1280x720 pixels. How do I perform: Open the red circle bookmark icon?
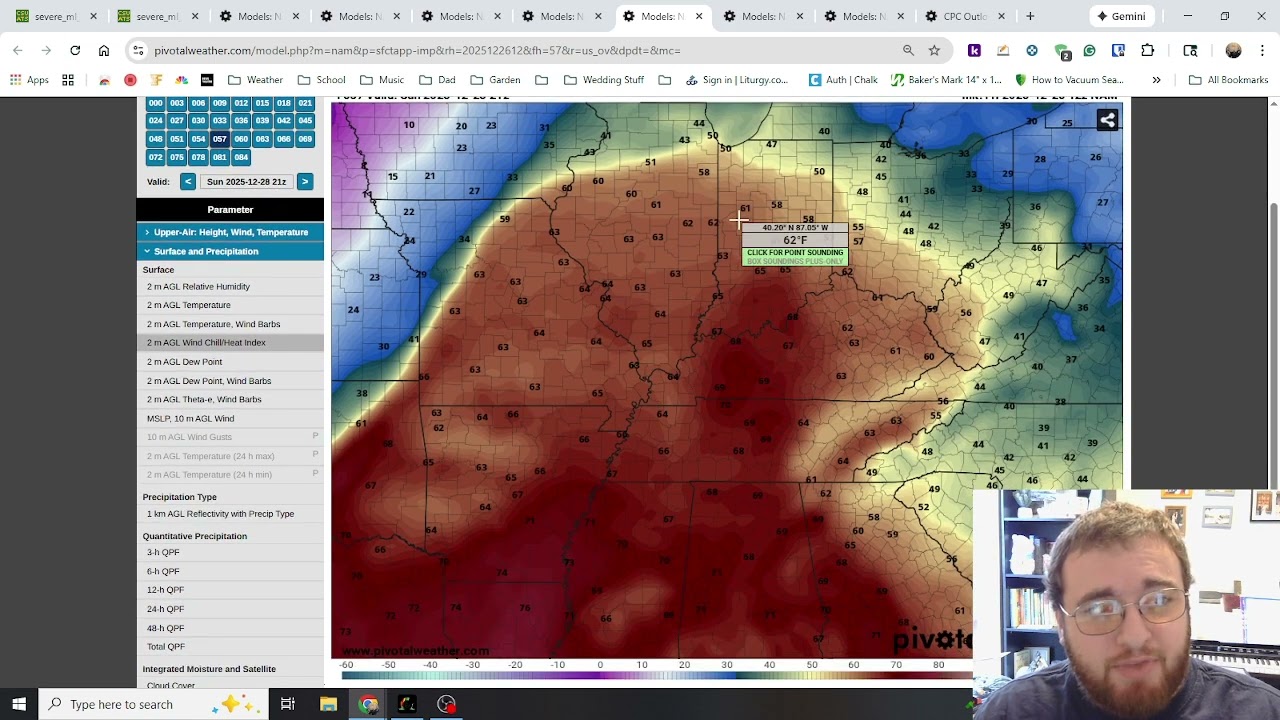click(130, 80)
